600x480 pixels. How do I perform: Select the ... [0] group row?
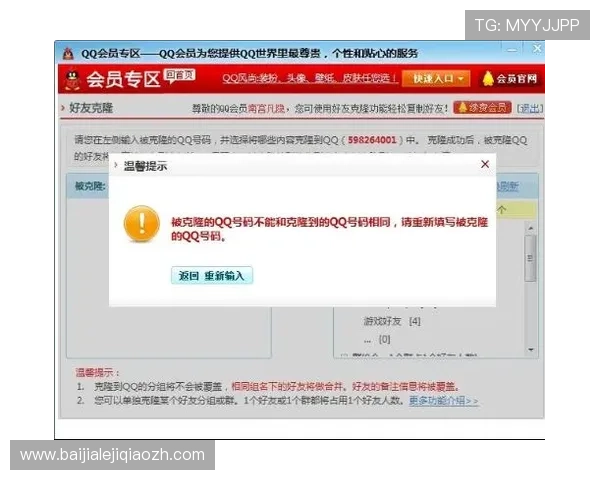click(377, 339)
